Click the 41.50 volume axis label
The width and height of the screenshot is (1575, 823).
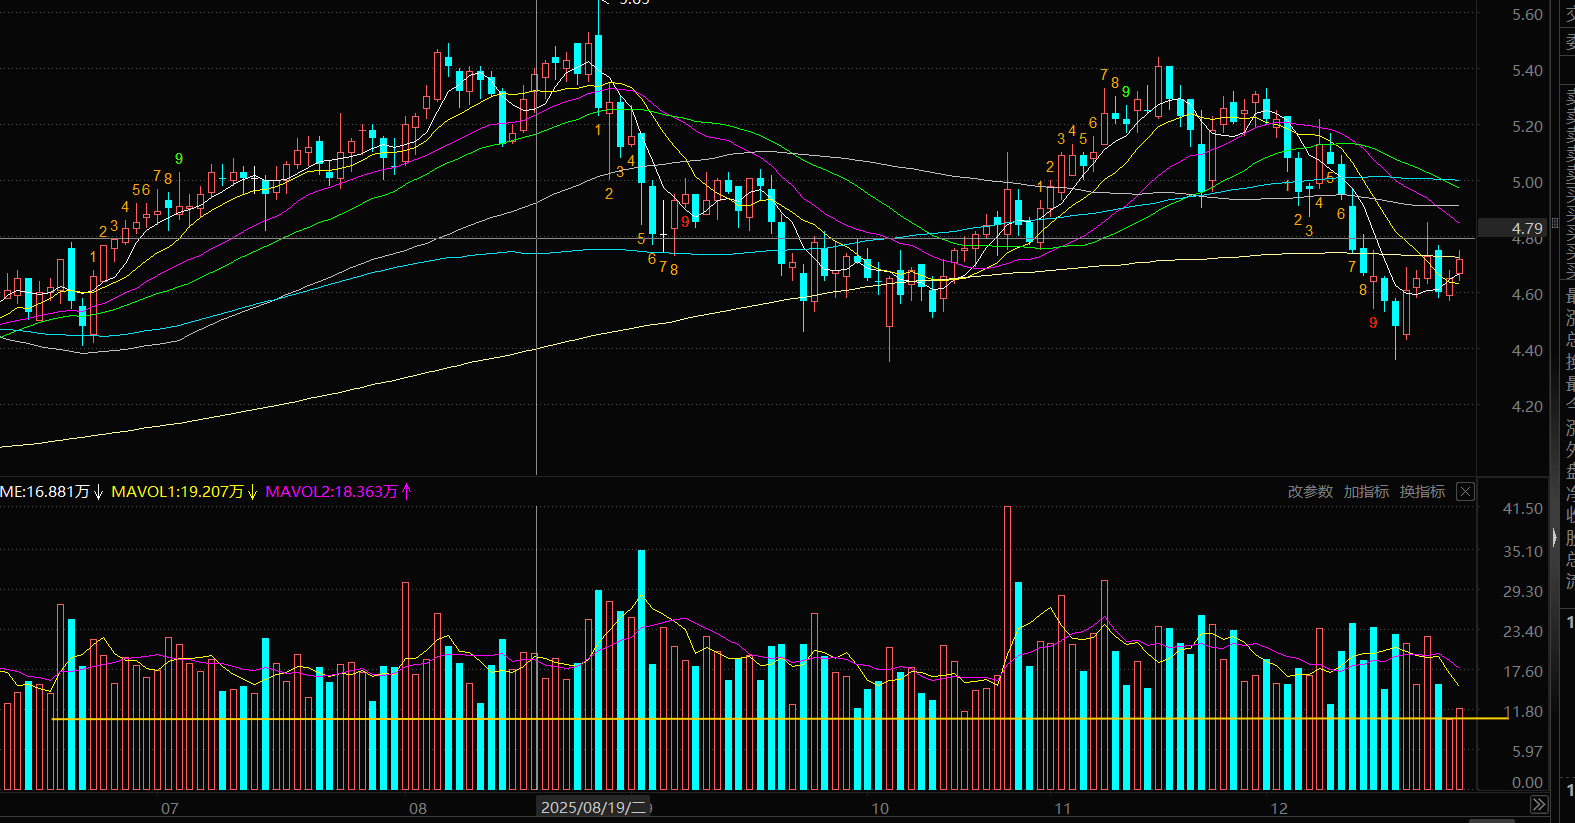[x=1523, y=509]
